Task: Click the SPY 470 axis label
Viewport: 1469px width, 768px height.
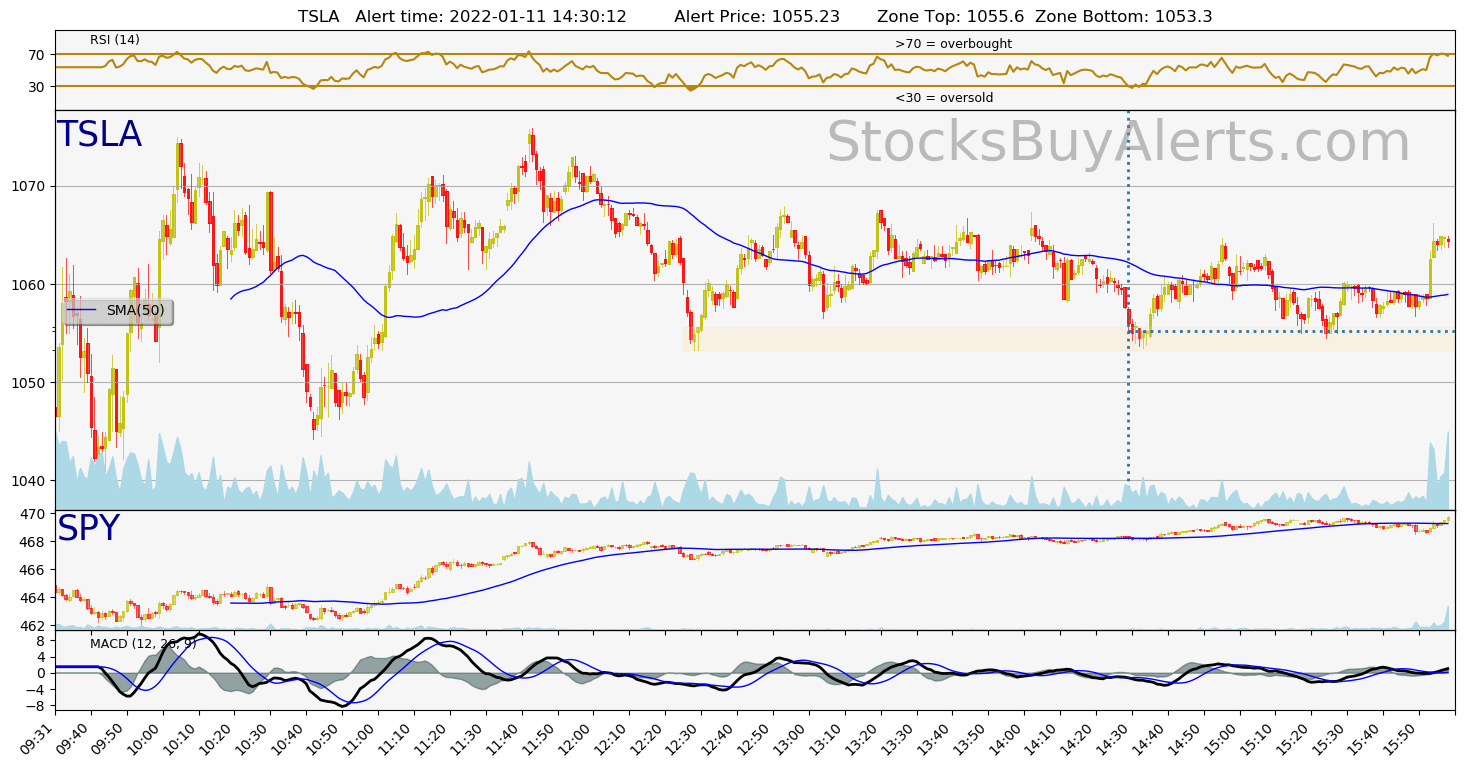Action: coord(33,513)
